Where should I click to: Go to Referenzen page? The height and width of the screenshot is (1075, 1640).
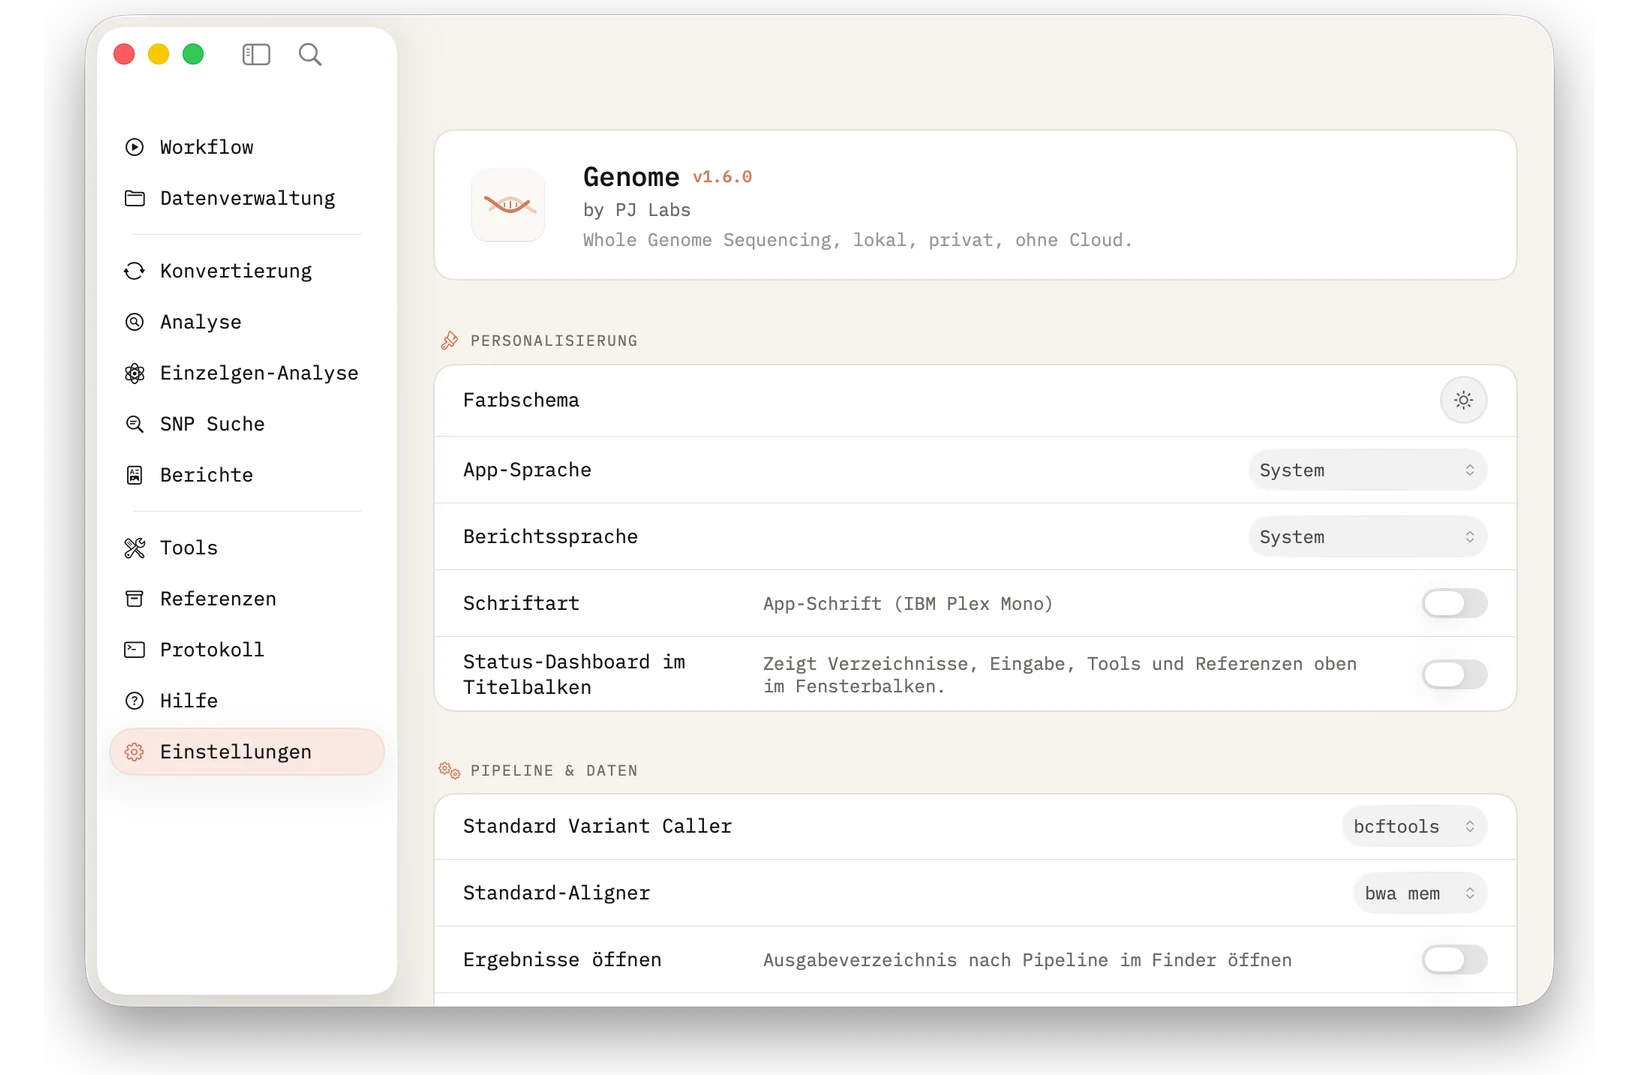pyautogui.click(x=246, y=599)
